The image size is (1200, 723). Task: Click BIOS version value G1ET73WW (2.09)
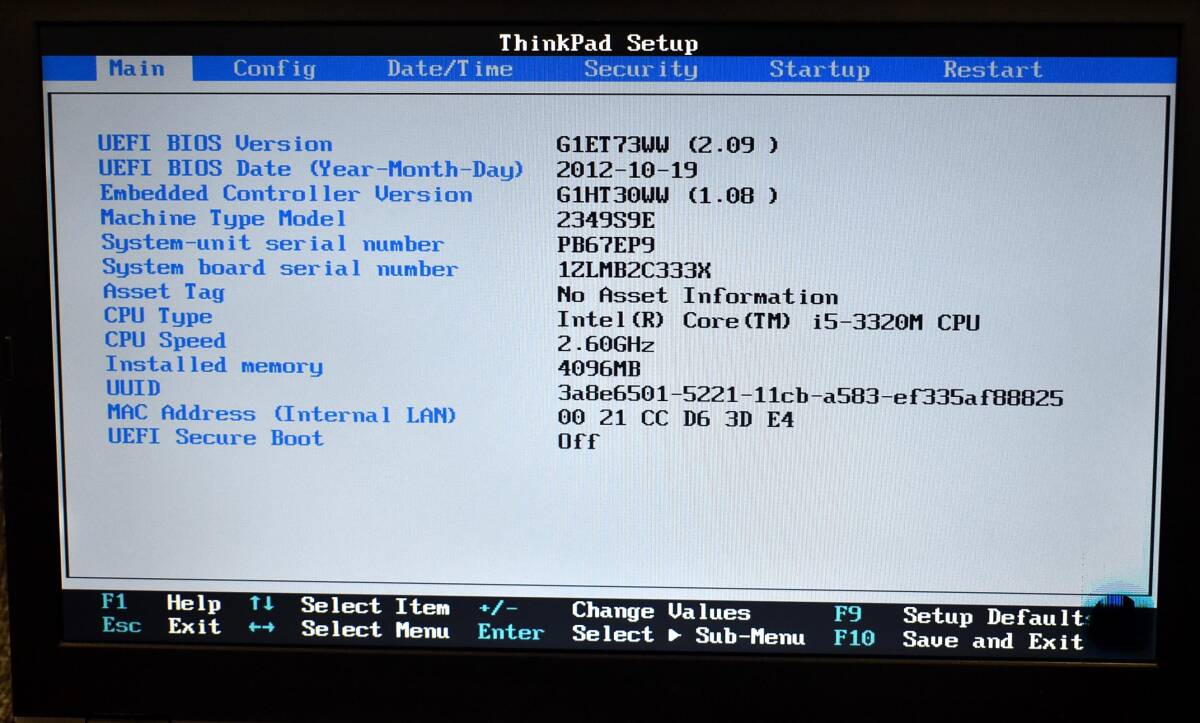pos(667,145)
